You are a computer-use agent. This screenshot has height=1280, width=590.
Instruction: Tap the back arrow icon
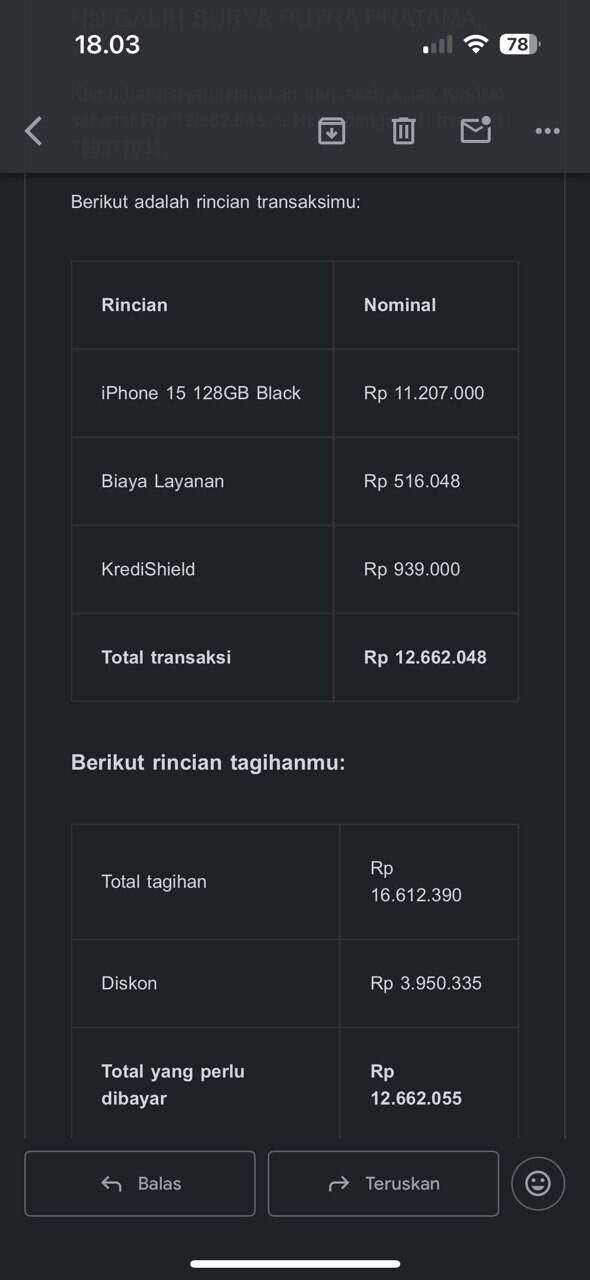tap(33, 131)
